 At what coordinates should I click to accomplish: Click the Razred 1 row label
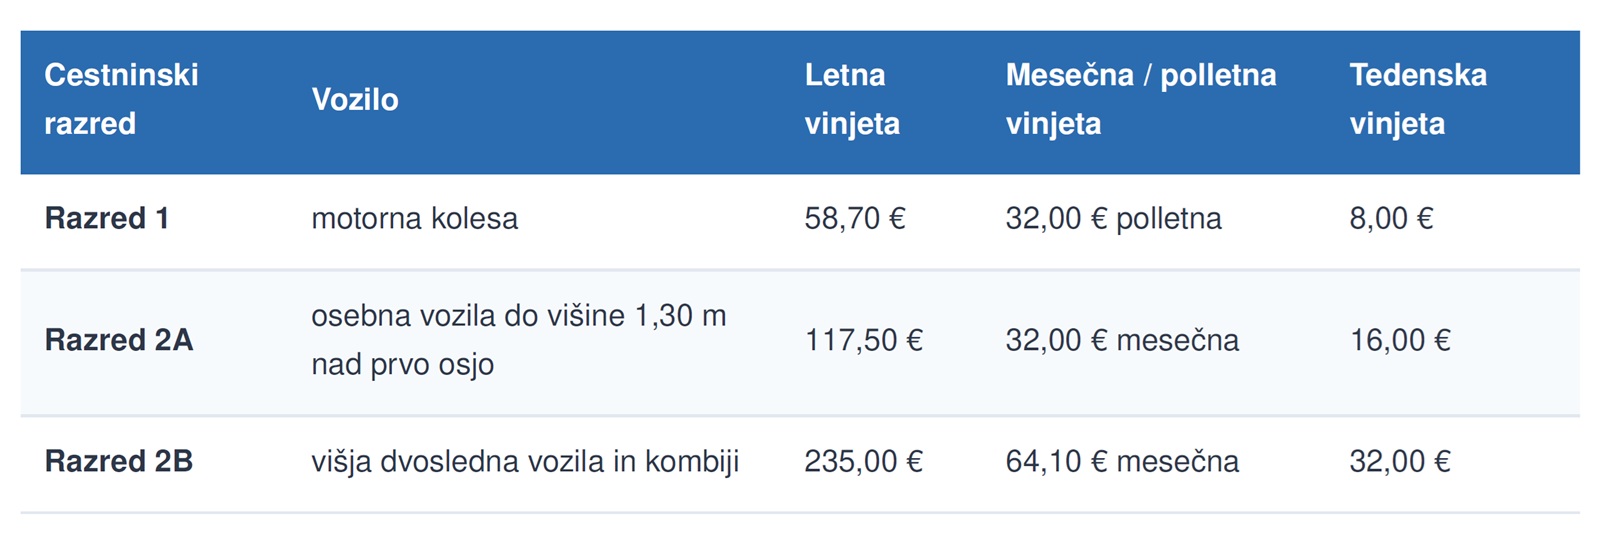(x=107, y=218)
